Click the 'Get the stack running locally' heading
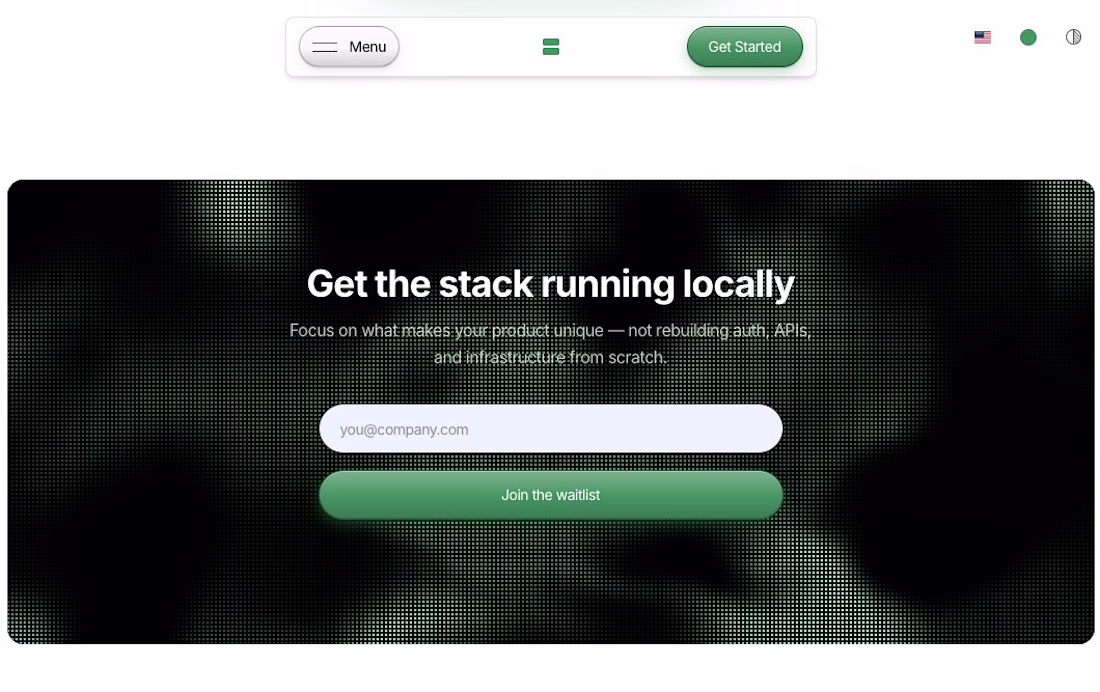Image resolution: width=1100 pixels, height=692 pixels. pos(551,284)
